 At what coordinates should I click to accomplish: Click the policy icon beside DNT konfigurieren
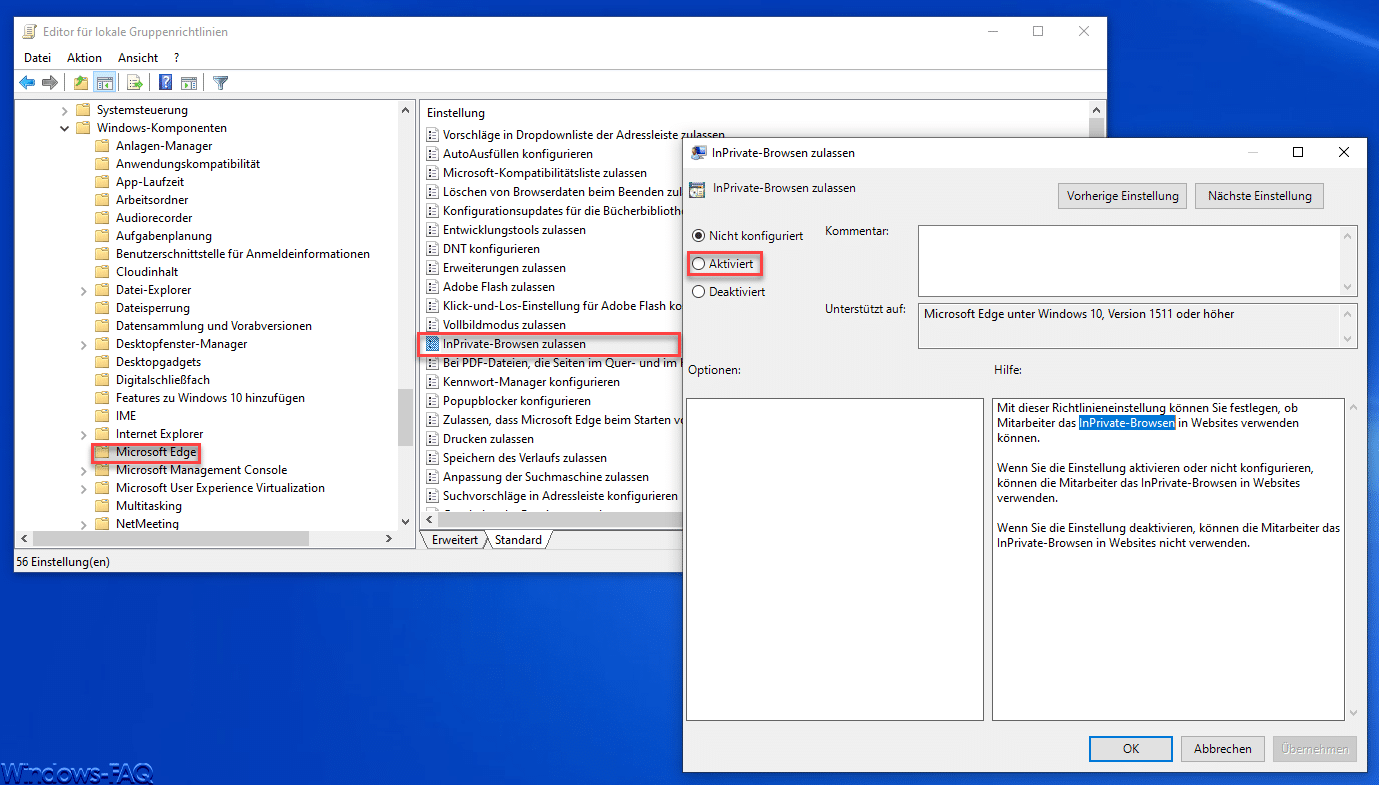click(433, 249)
